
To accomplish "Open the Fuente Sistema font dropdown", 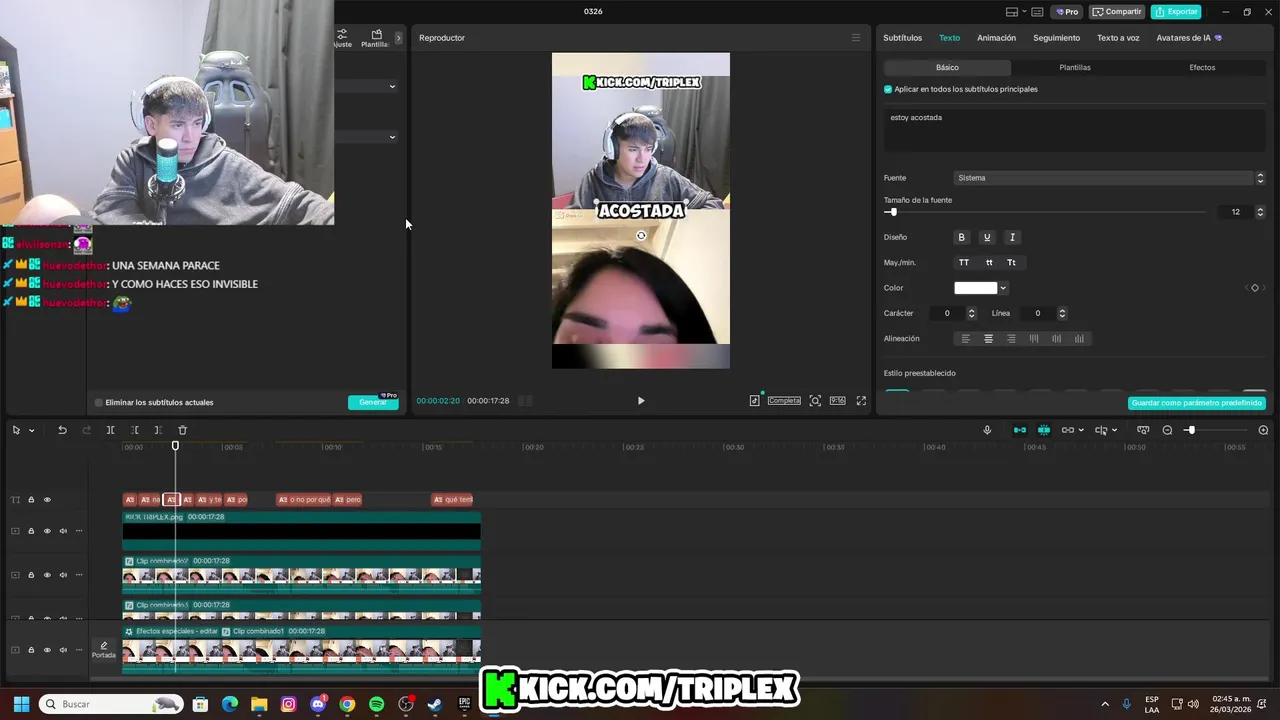I will click(x=1109, y=178).
